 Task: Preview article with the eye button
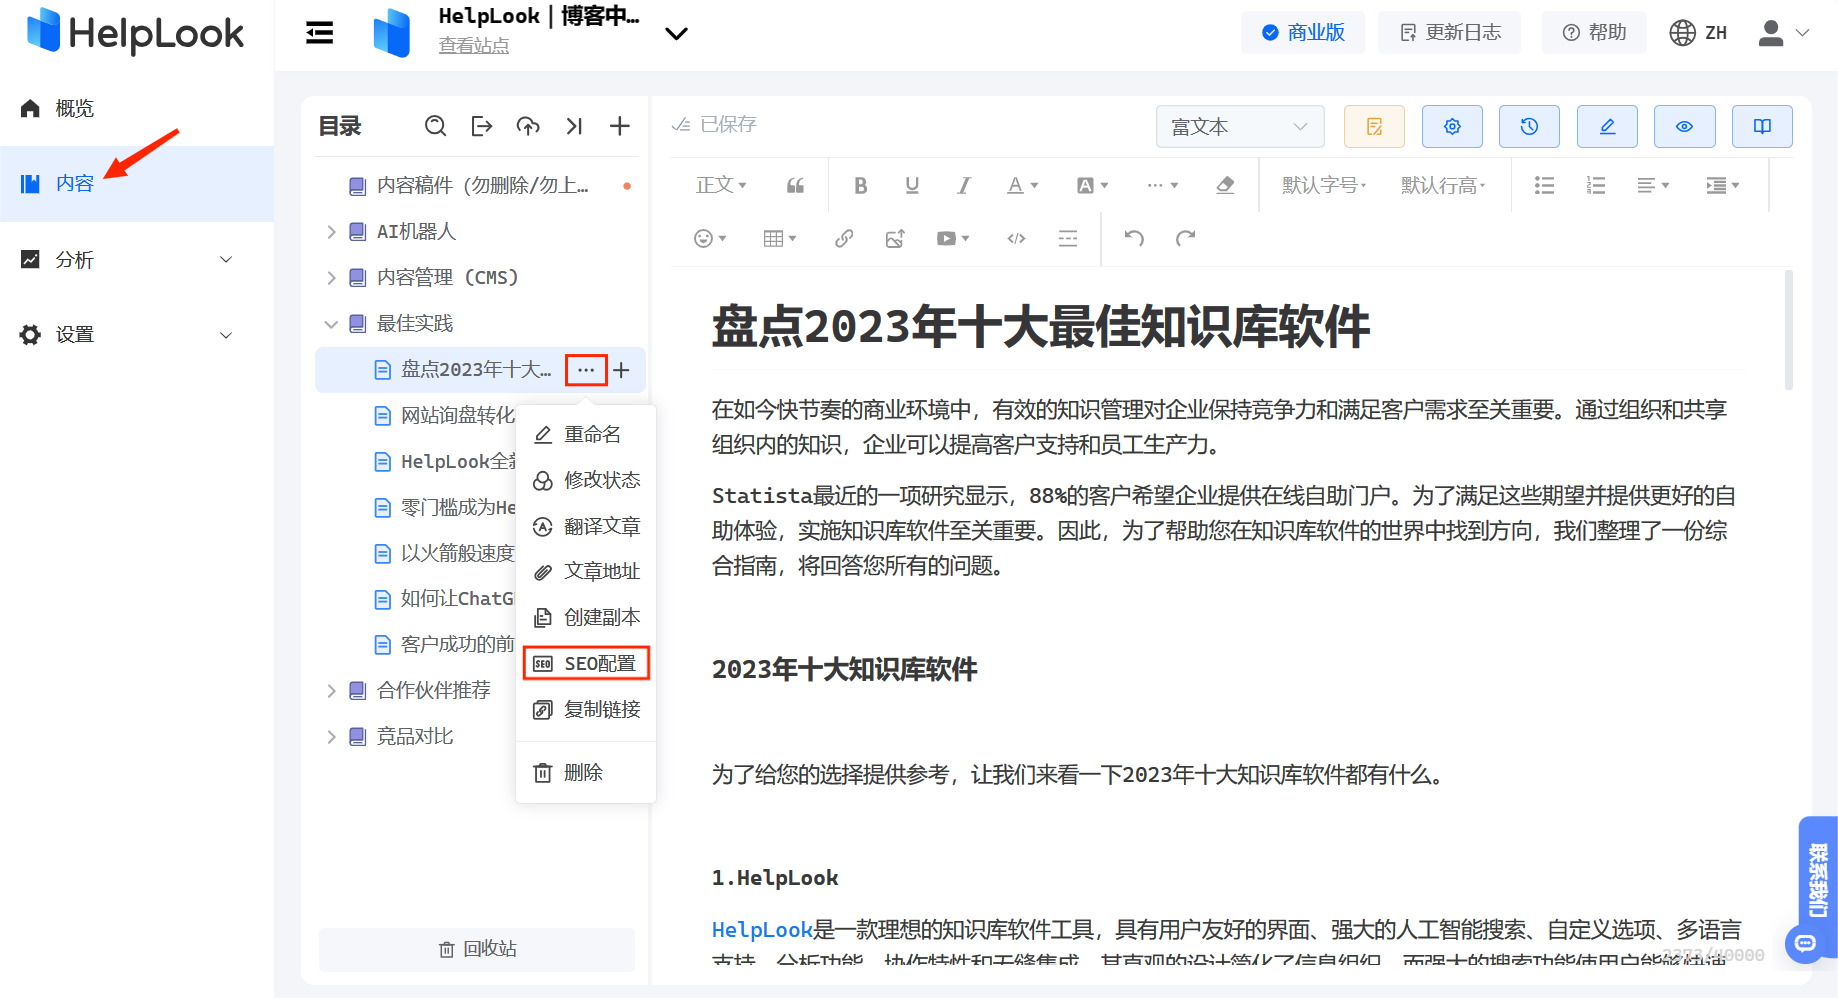(1684, 127)
